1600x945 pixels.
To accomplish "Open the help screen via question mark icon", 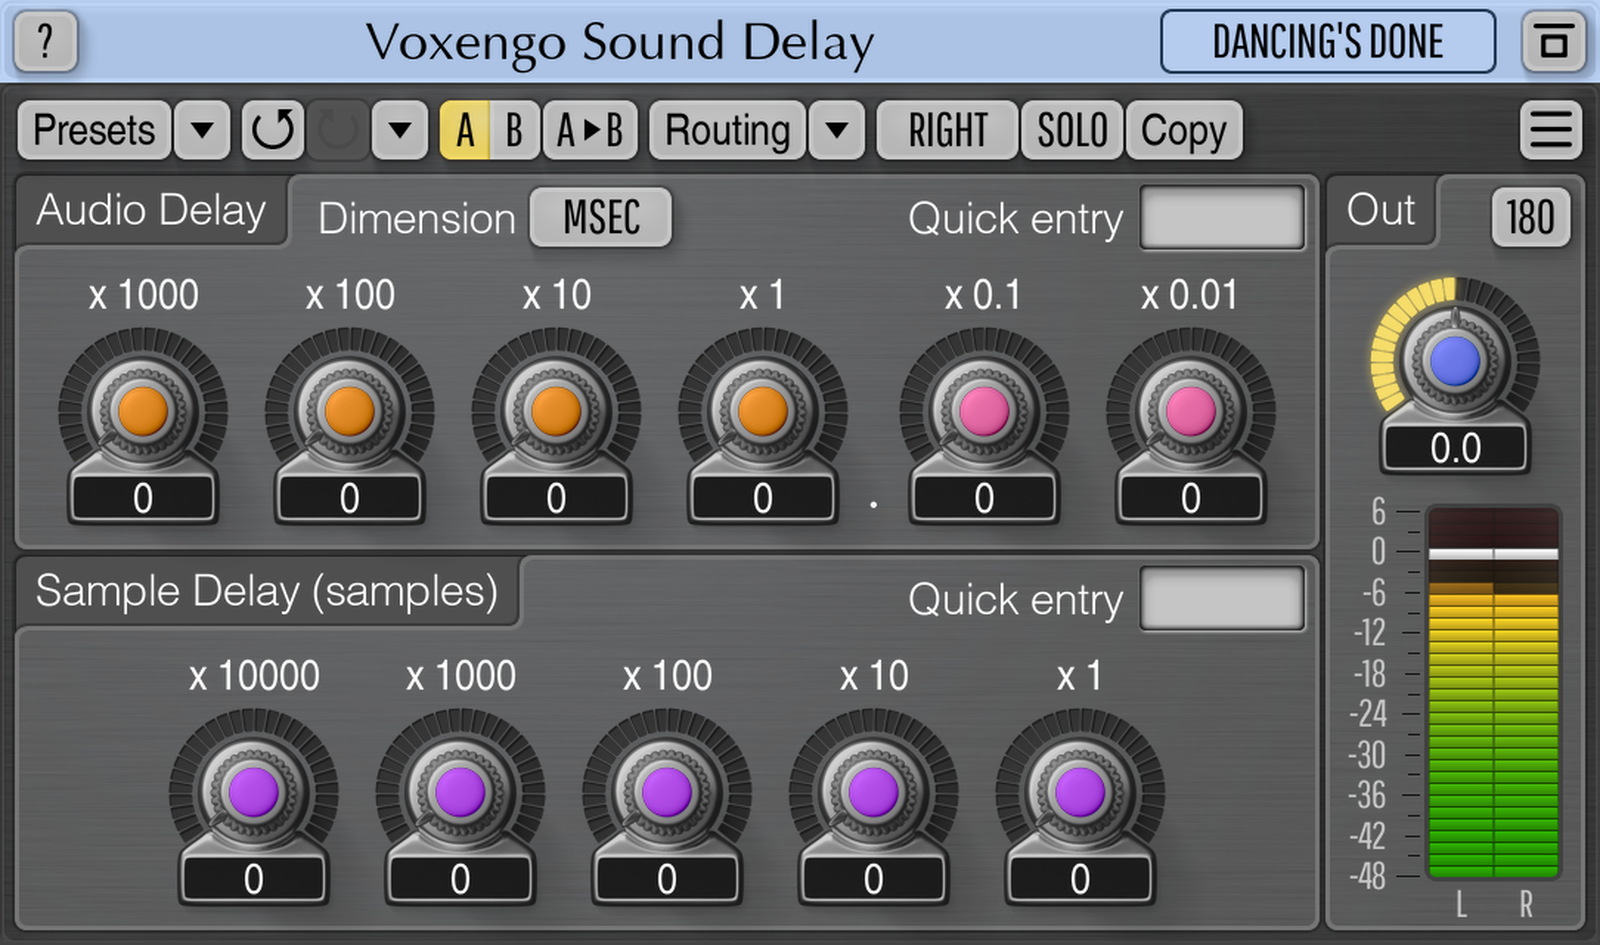I will [x=44, y=42].
